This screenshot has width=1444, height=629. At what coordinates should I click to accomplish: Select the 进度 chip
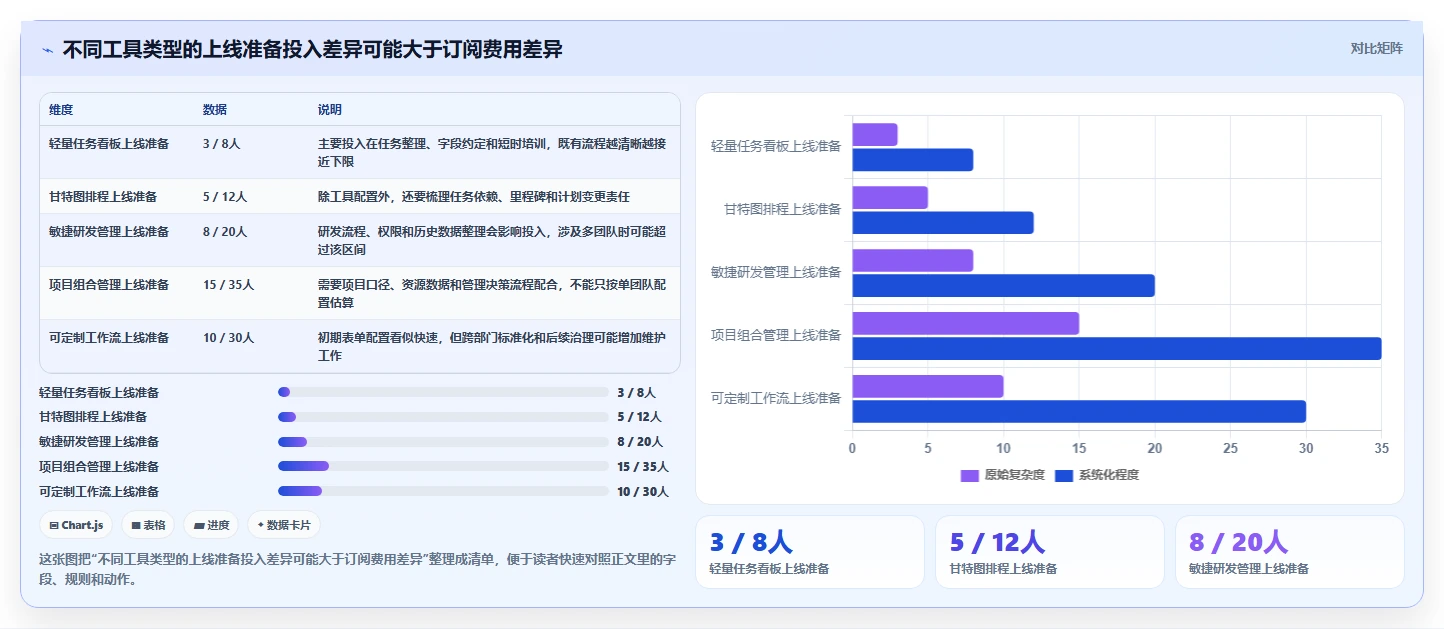[x=211, y=525]
